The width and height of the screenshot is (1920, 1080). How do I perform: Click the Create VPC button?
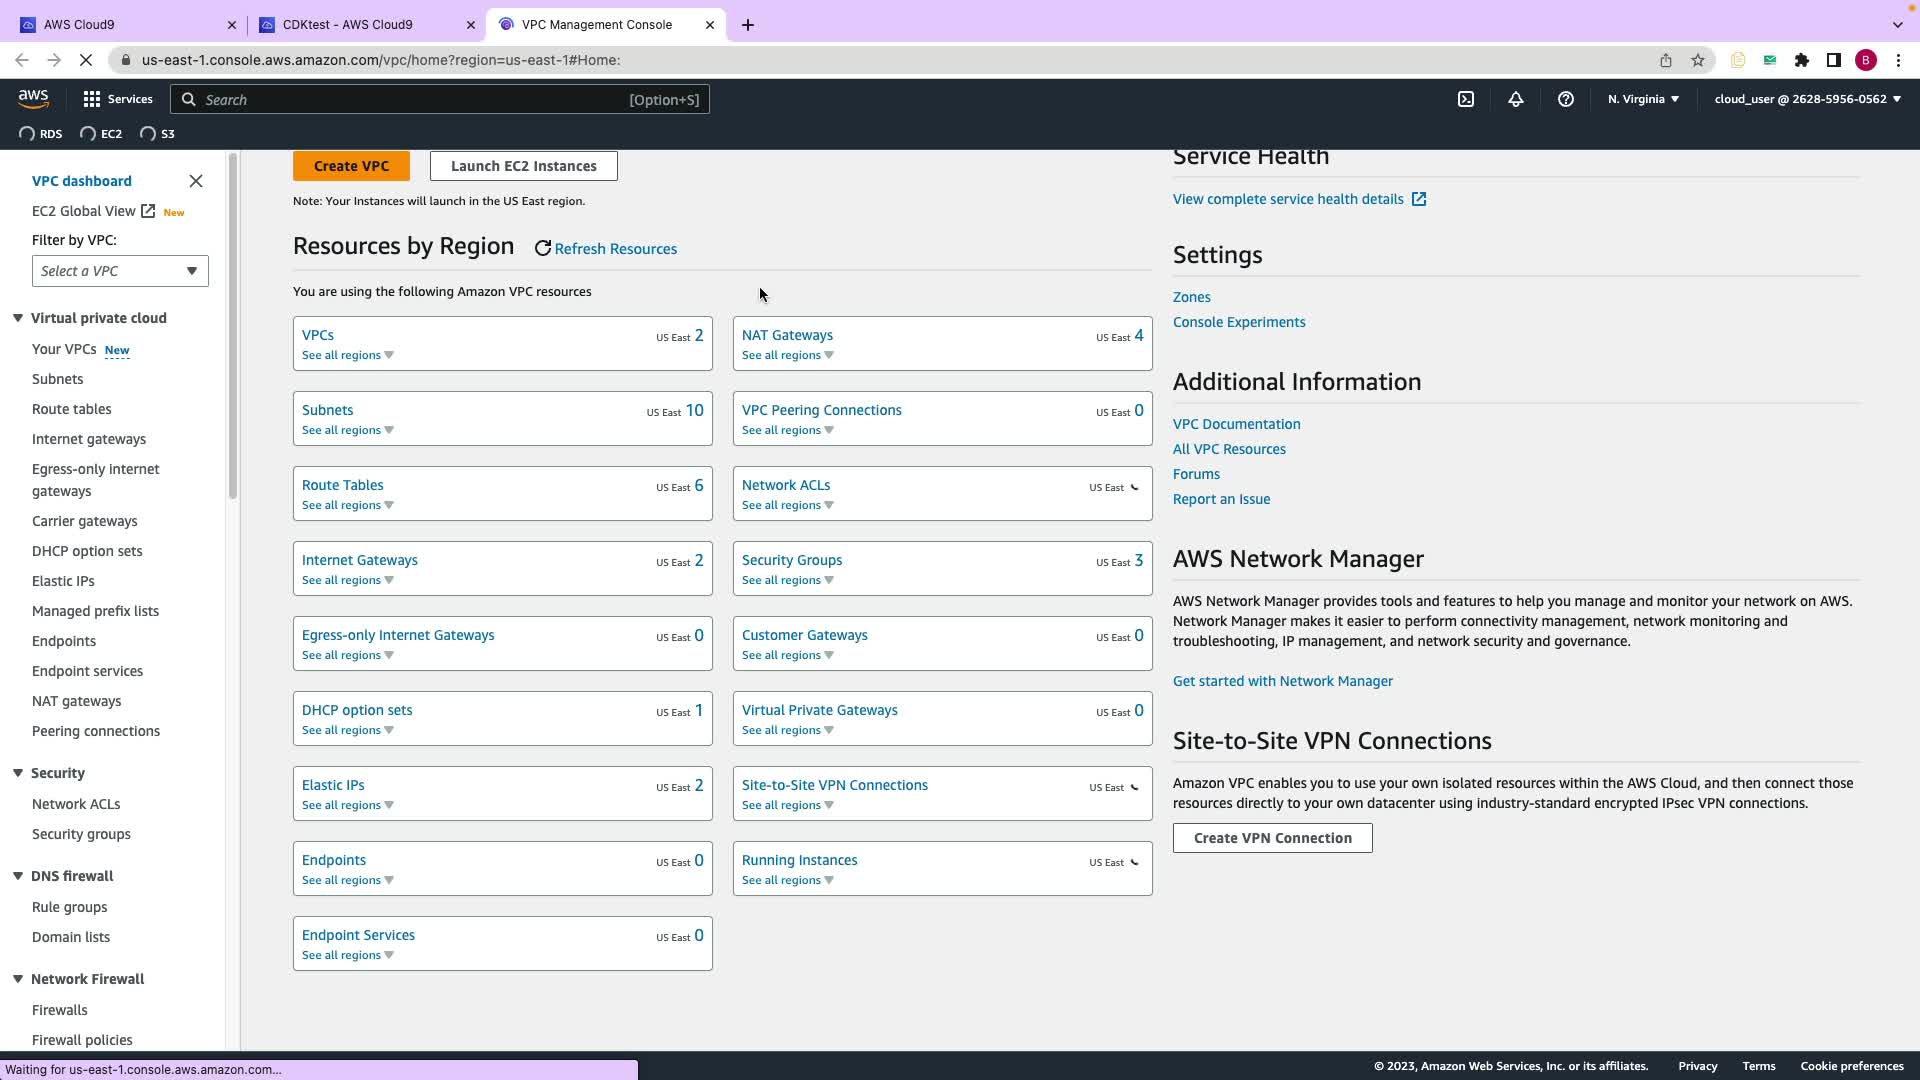pyautogui.click(x=351, y=166)
